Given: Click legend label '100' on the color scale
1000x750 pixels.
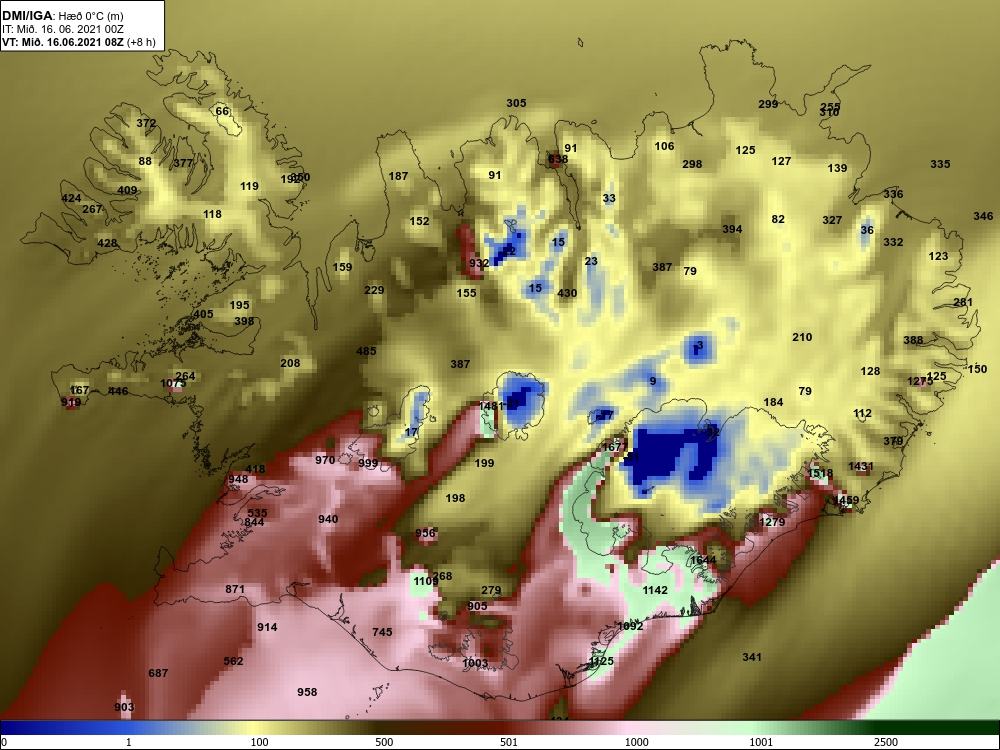Looking at the screenshot, I should [x=260, y=742].
